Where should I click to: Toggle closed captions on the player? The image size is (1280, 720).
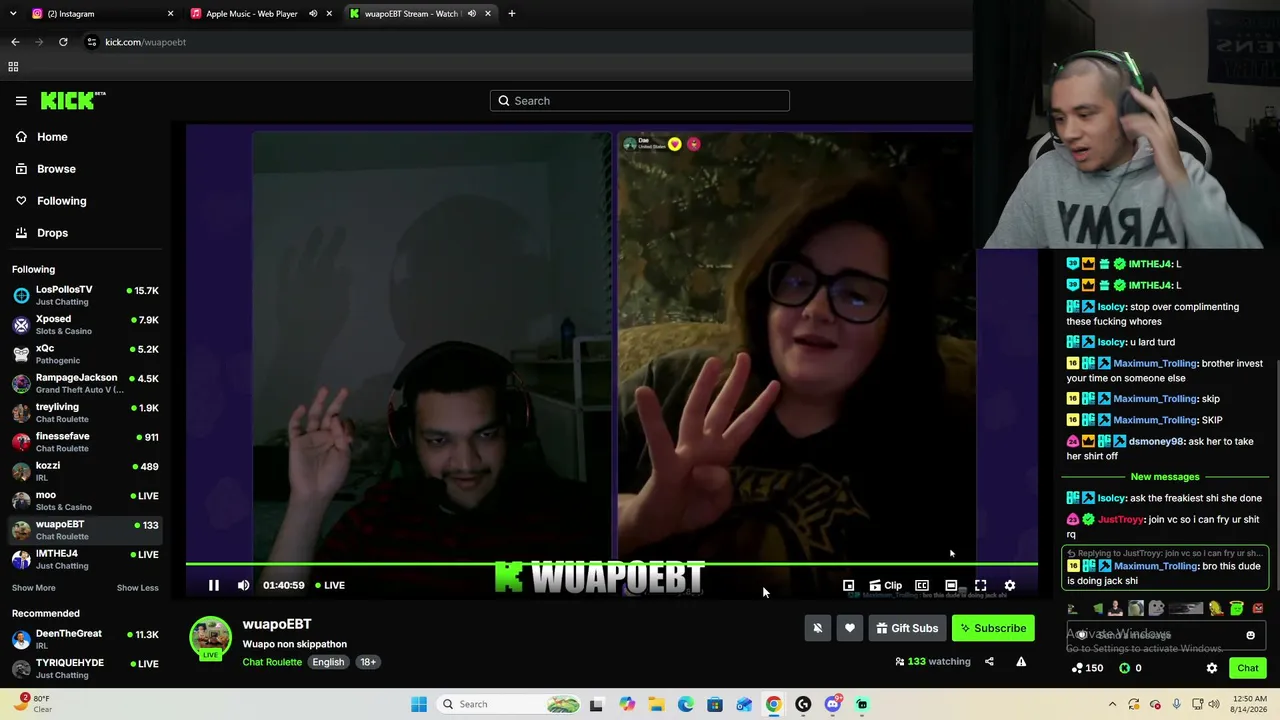point(922,585)
